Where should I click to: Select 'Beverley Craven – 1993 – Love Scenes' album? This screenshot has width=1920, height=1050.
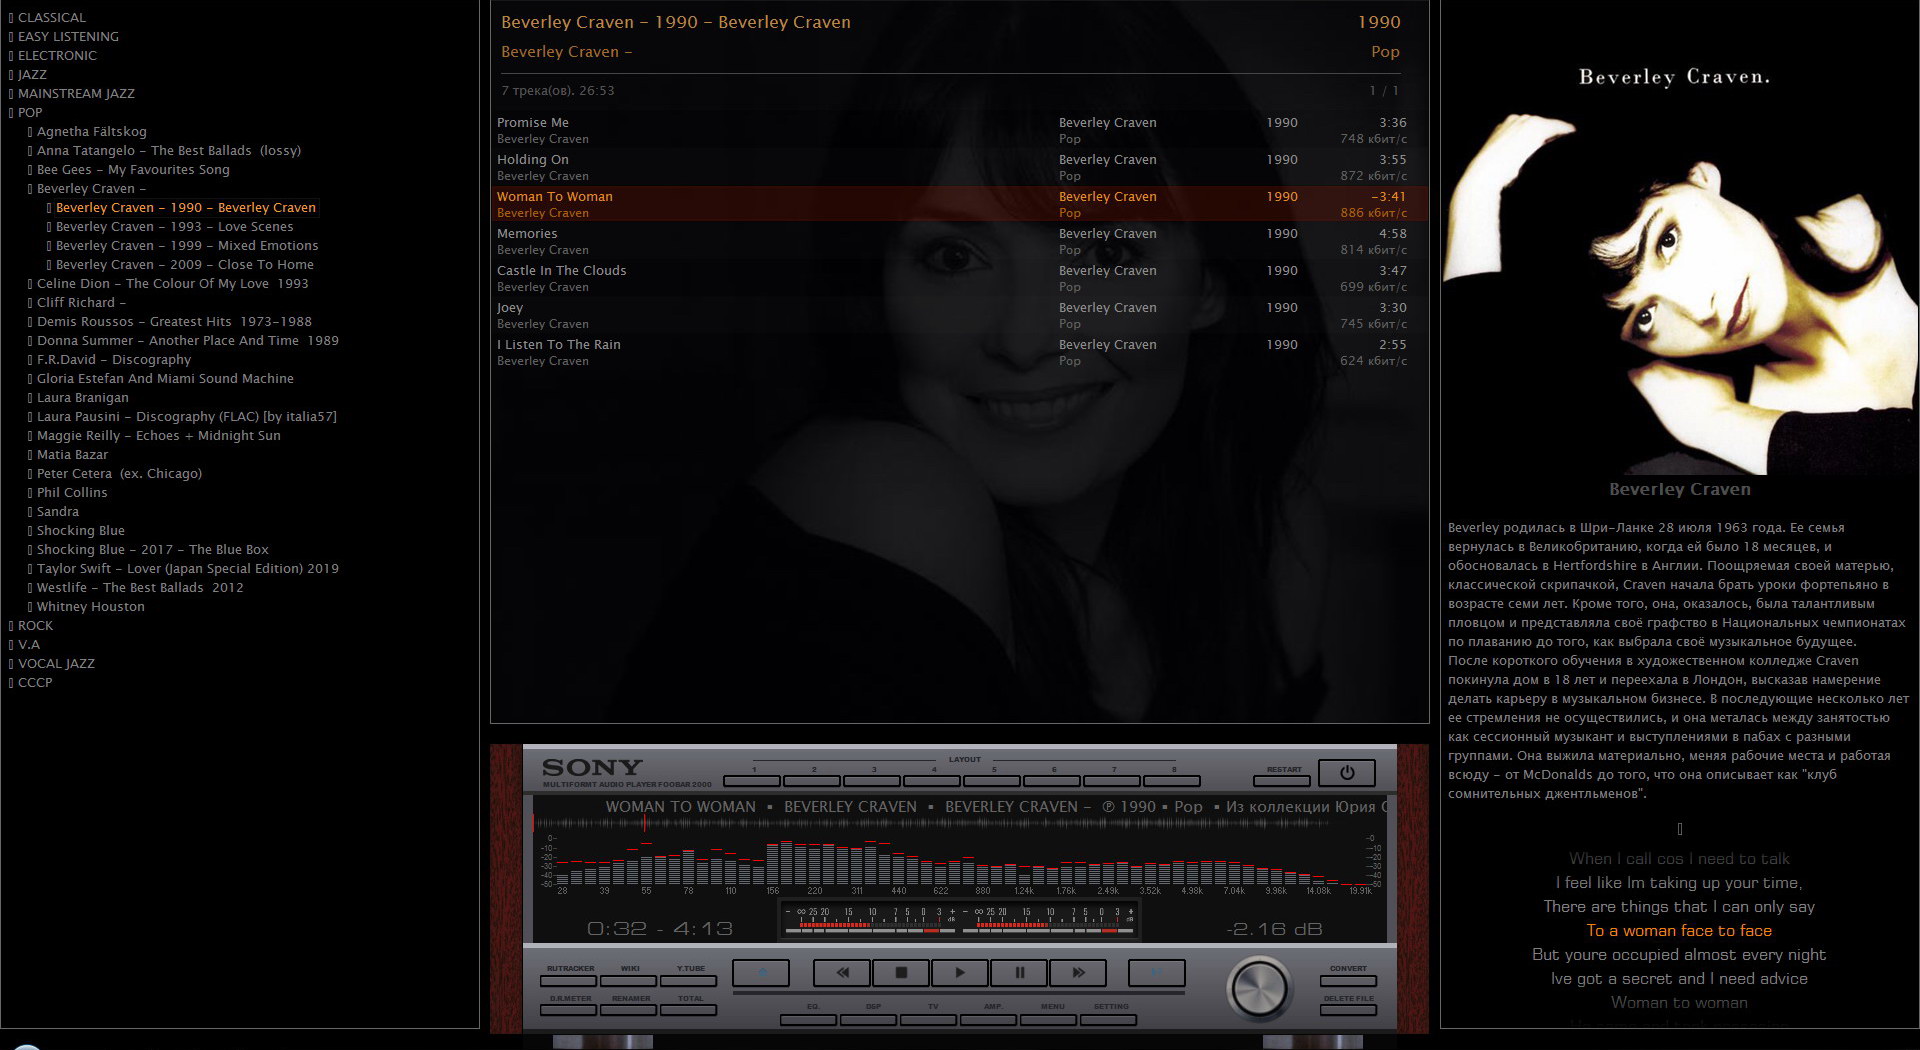(174, 227)
